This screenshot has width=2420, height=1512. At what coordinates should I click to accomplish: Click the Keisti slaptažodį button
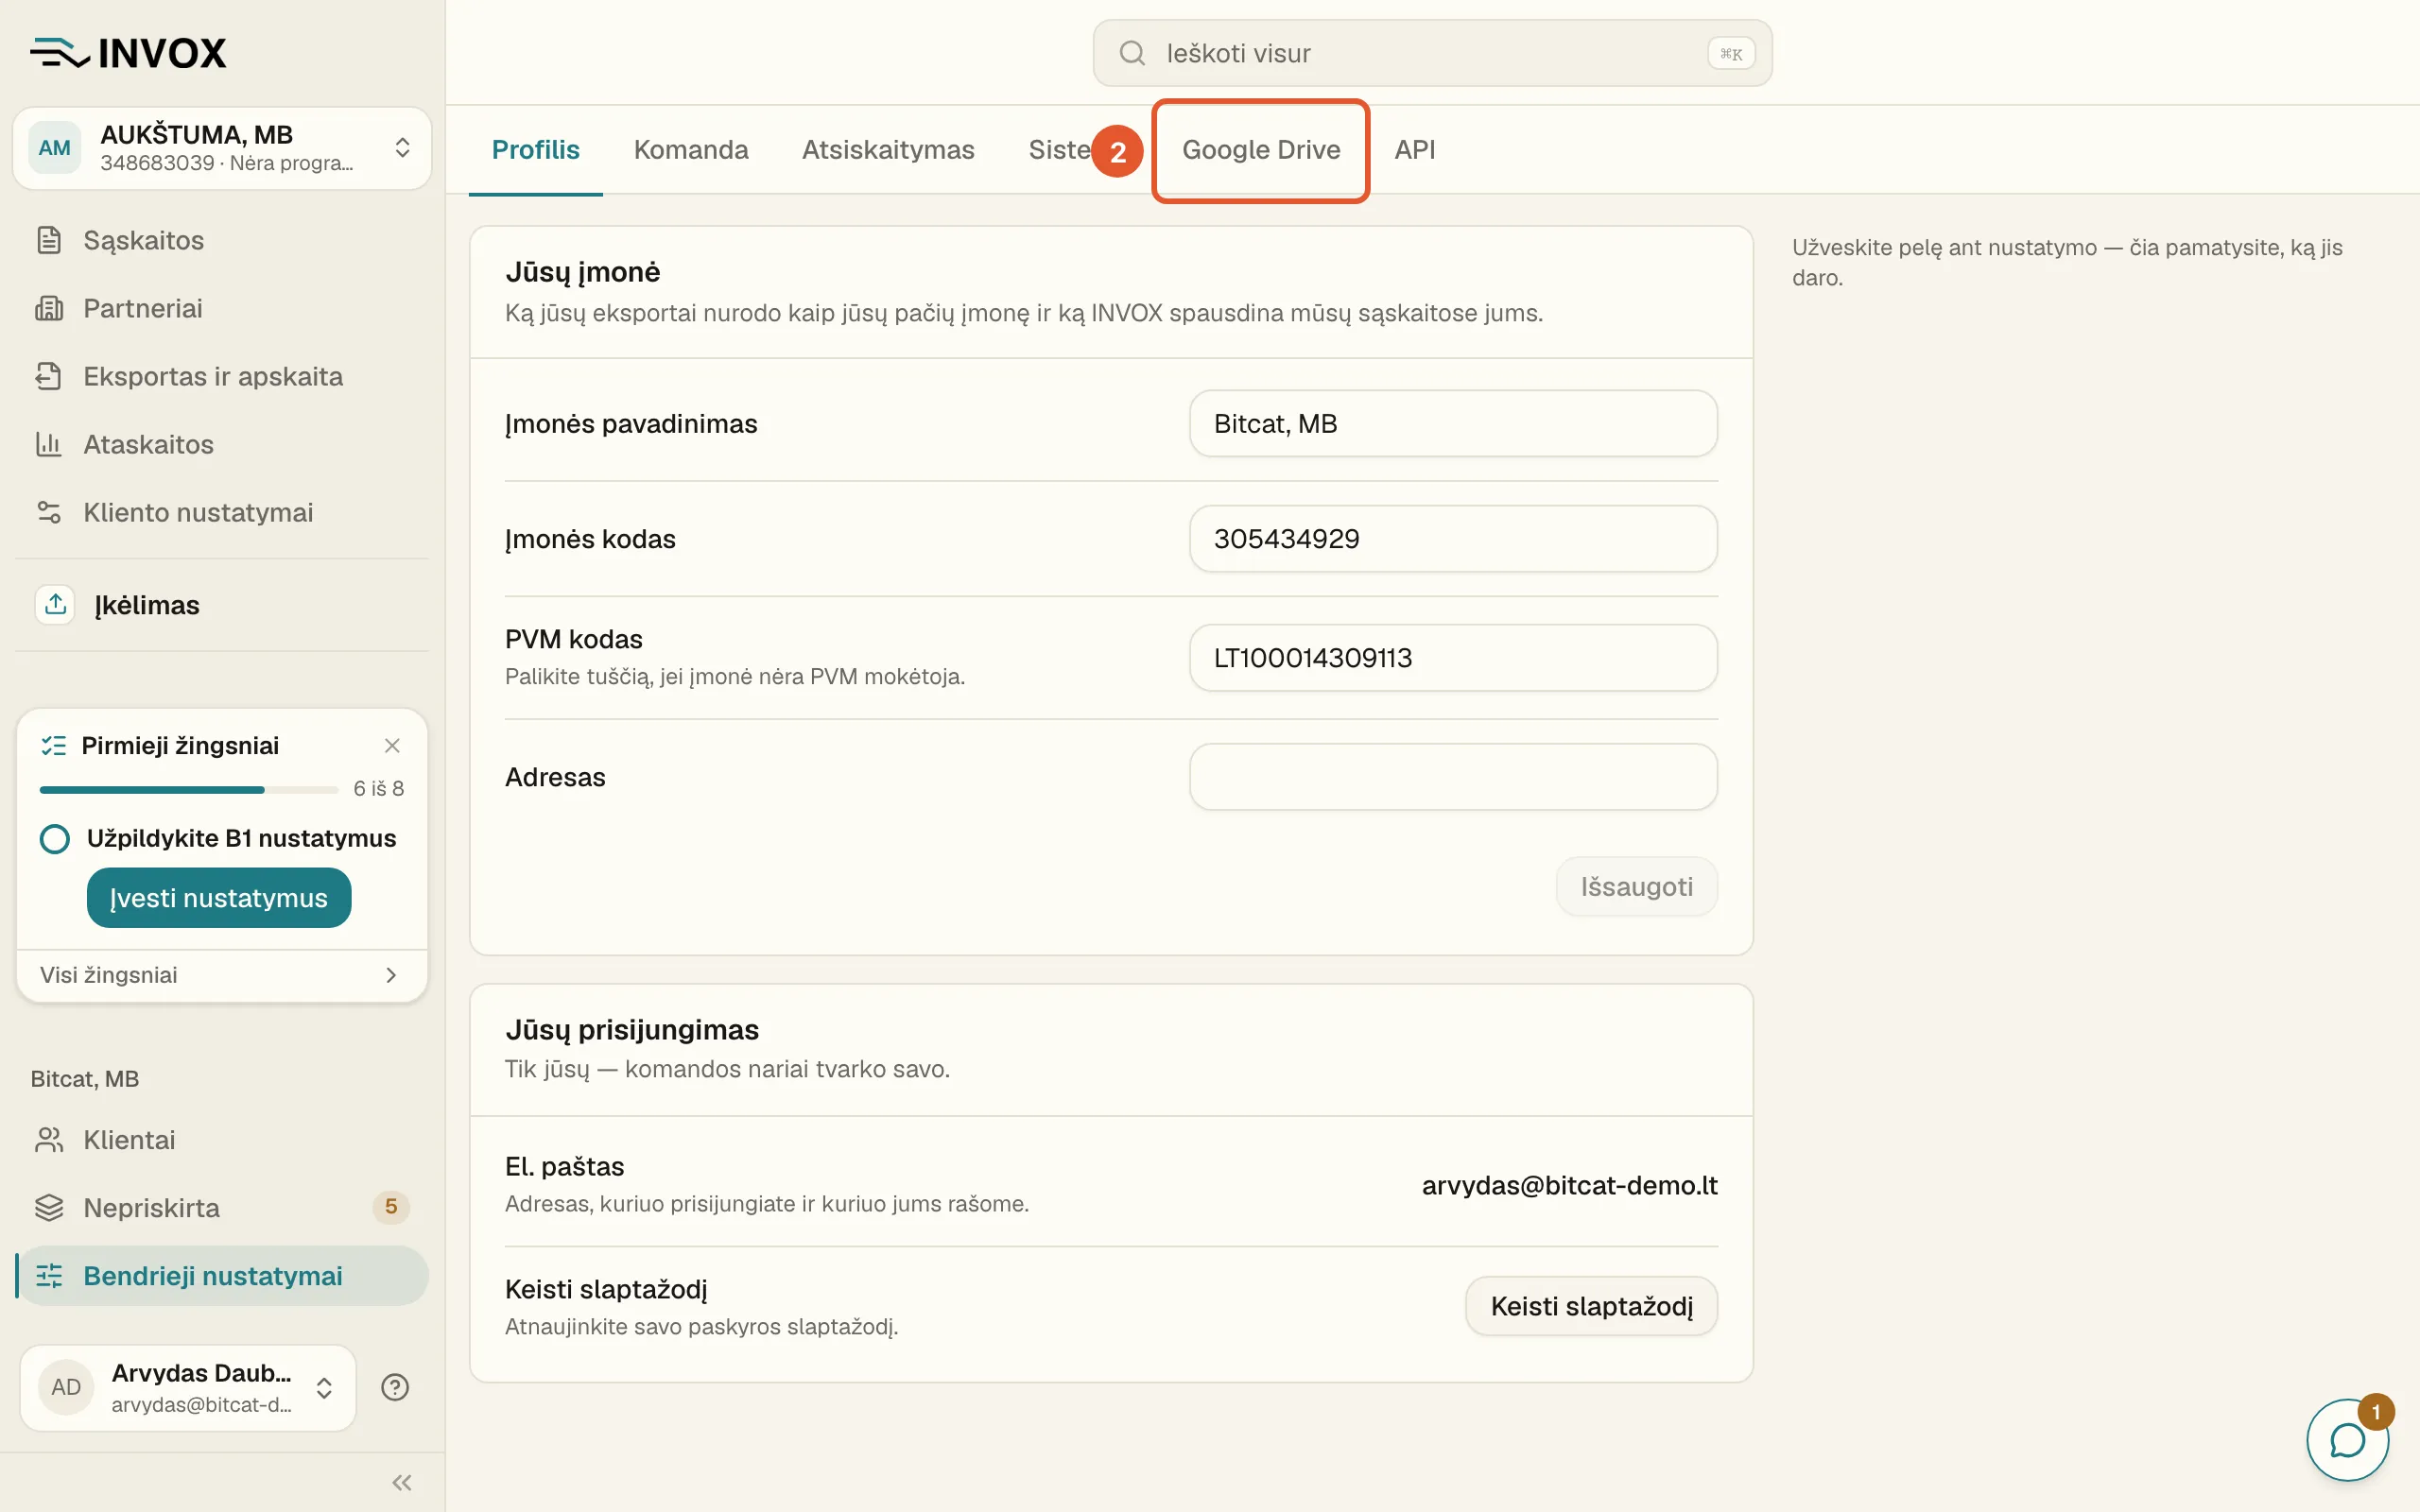click(x=1592, y=1306)
